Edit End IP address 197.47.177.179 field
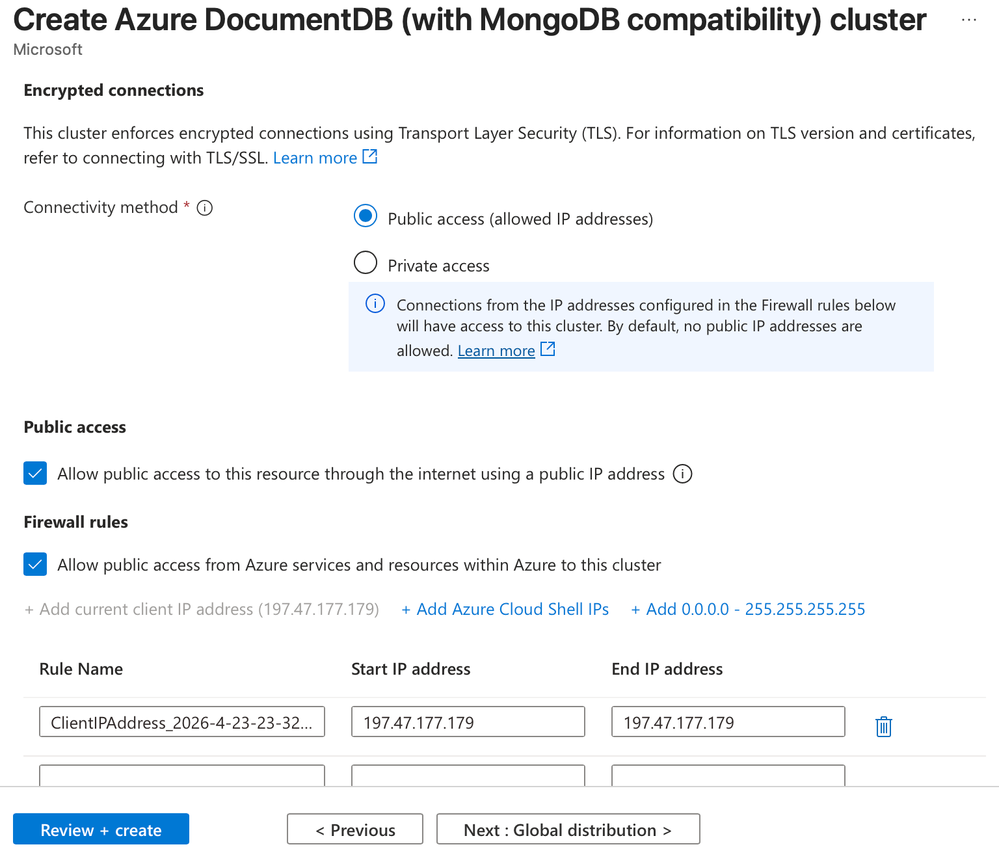 pos(728,721)
